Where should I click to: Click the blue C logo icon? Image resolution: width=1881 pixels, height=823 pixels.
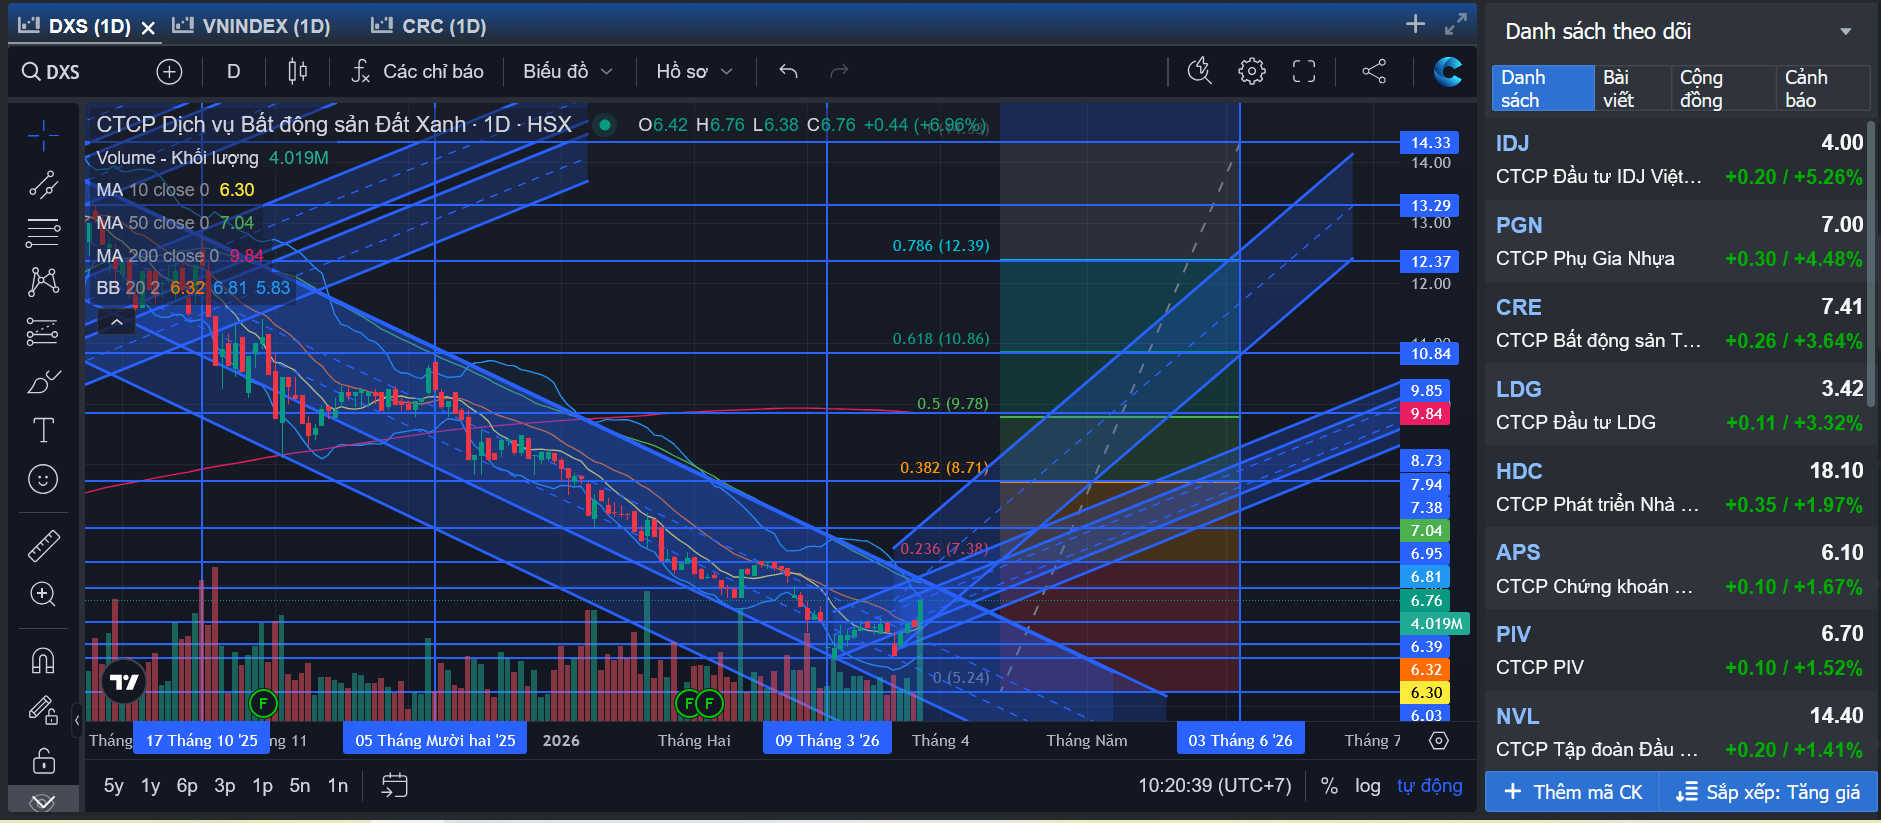1447,71
